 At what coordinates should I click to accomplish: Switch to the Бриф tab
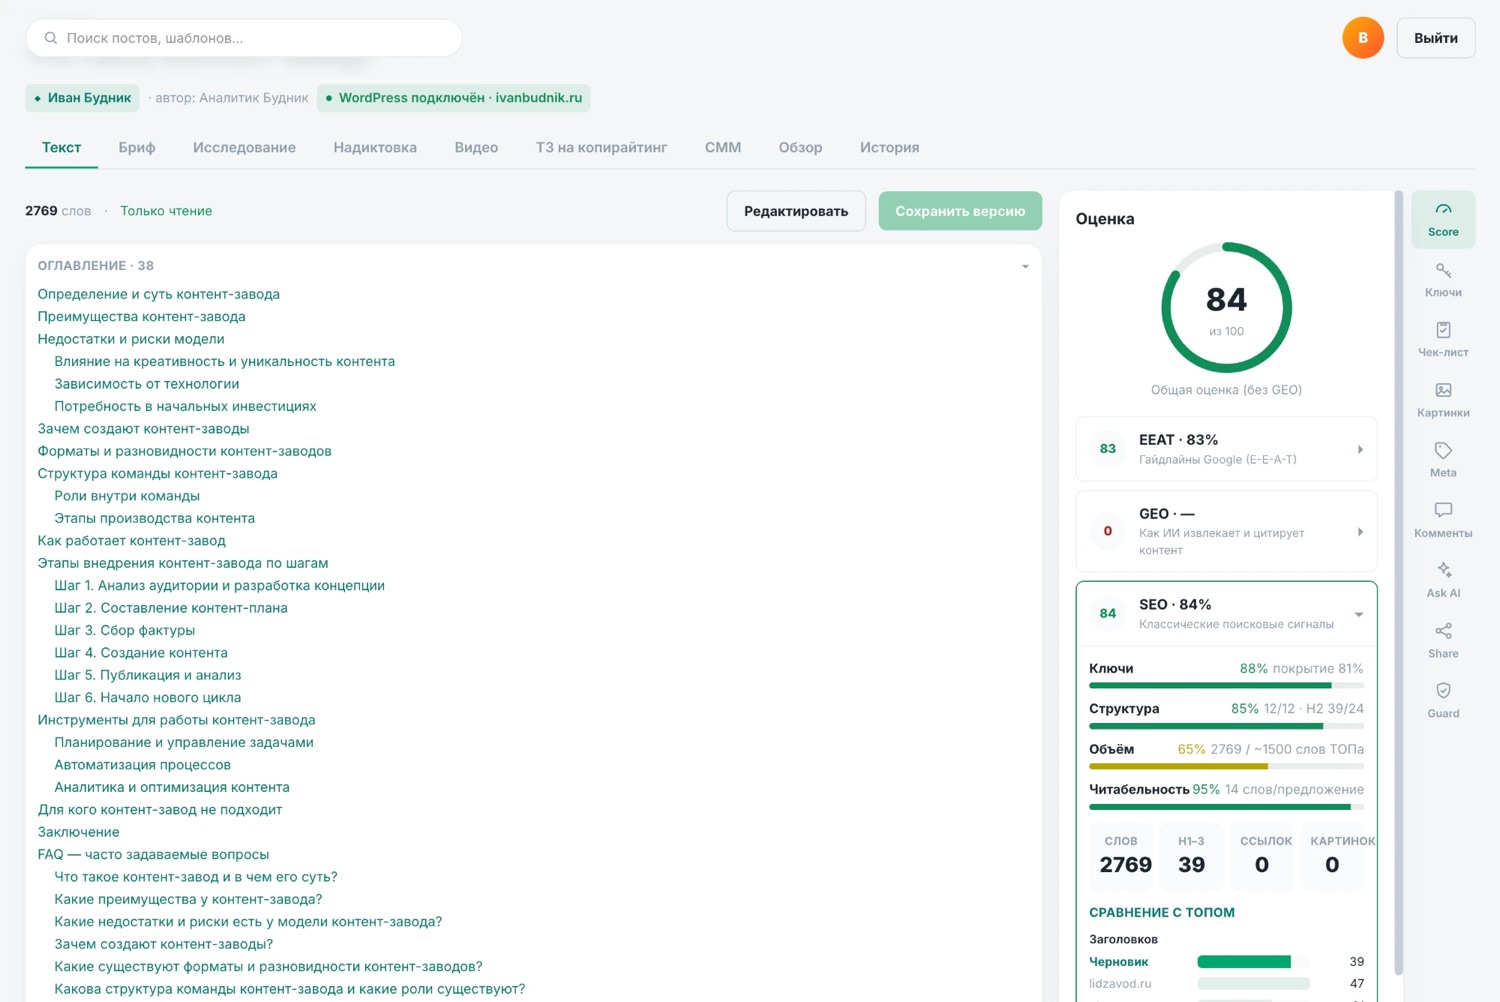tap(137, 147)
